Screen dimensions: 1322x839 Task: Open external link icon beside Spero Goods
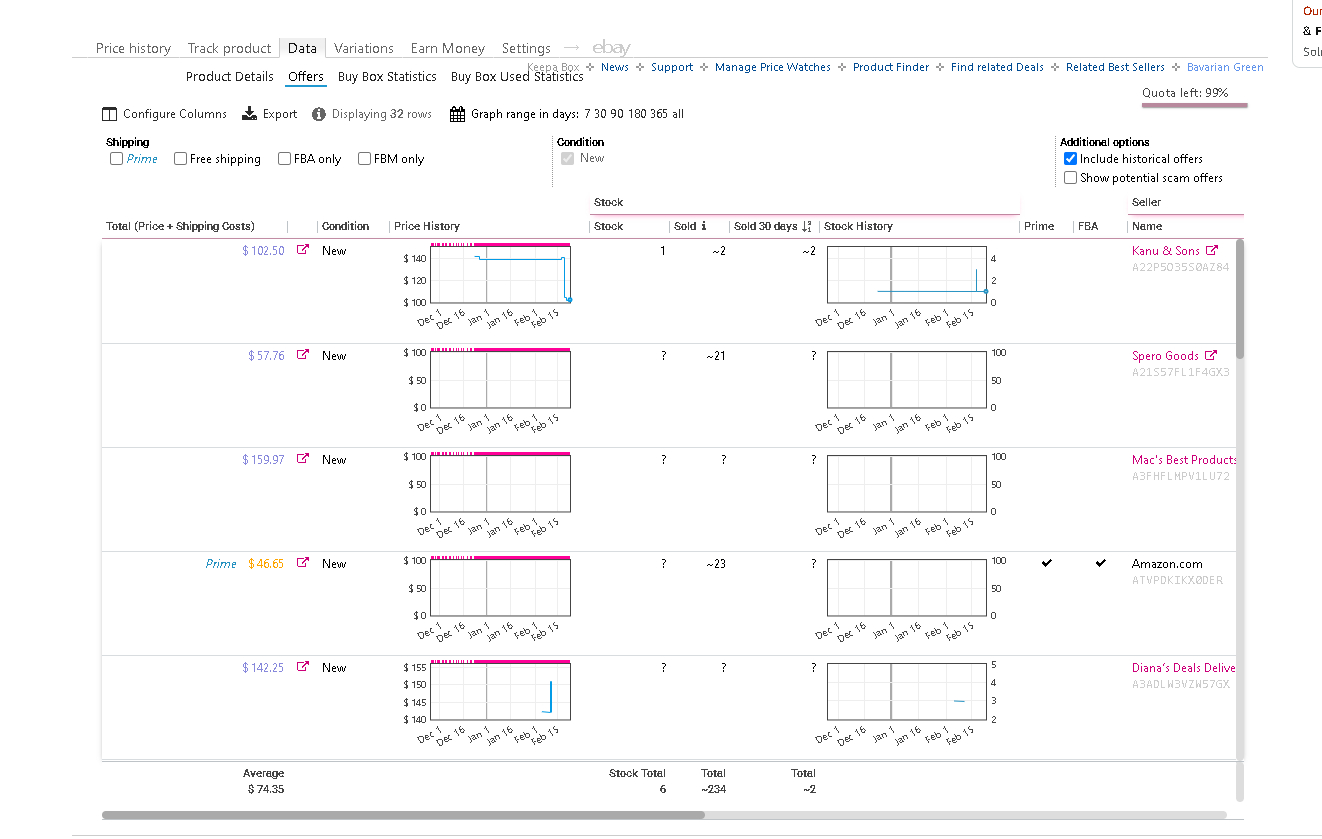pyautogui.click(x=1211, y=355)
